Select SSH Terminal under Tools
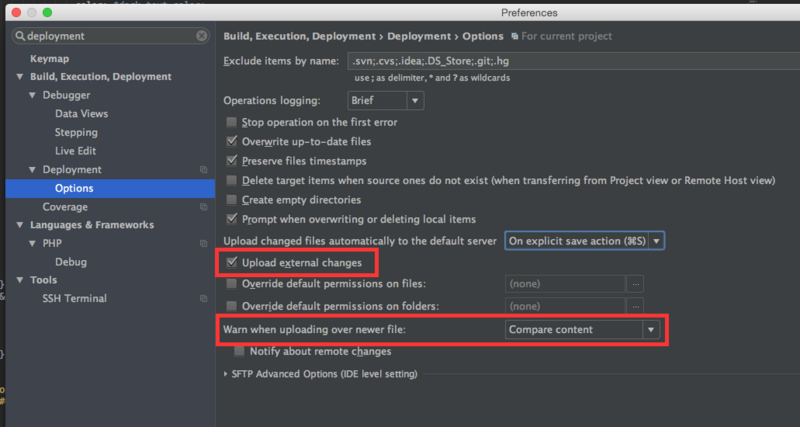The height and width of the screenshot is (427, 800). pyautogui.click(x=74, y=299)
